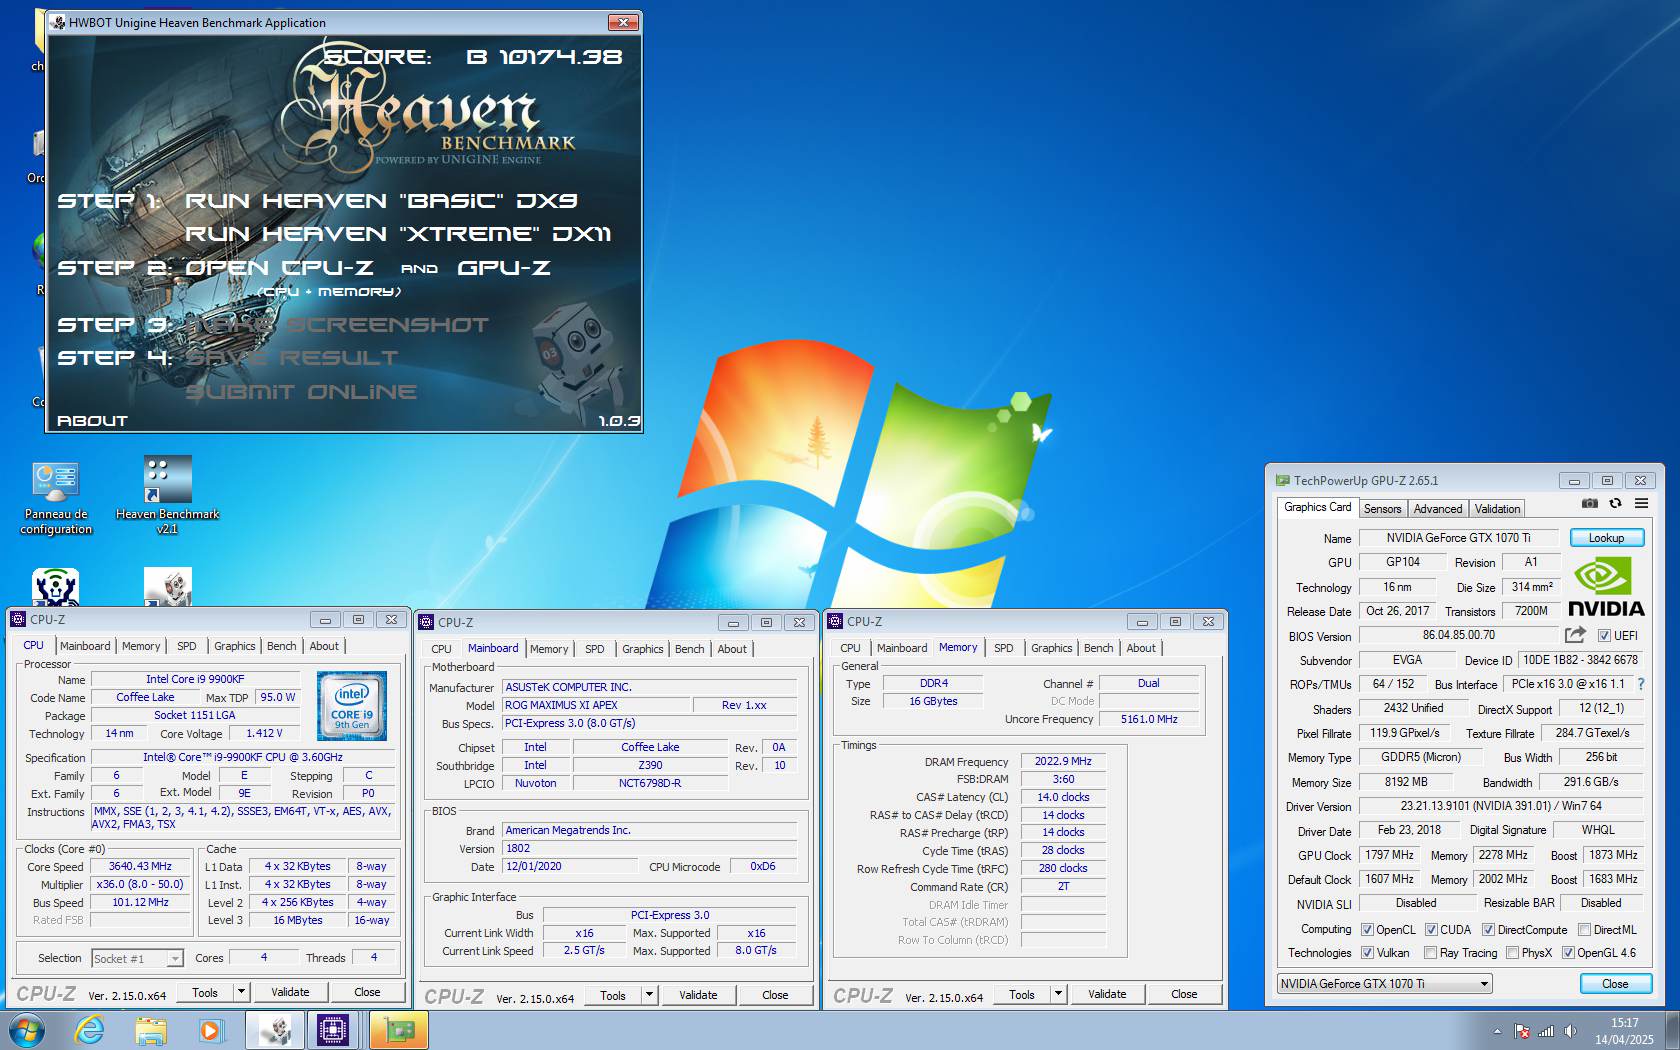Switch to Sensors tab in GPU-Z
Screen dimensions: 1680x1050
[1382, 509]
